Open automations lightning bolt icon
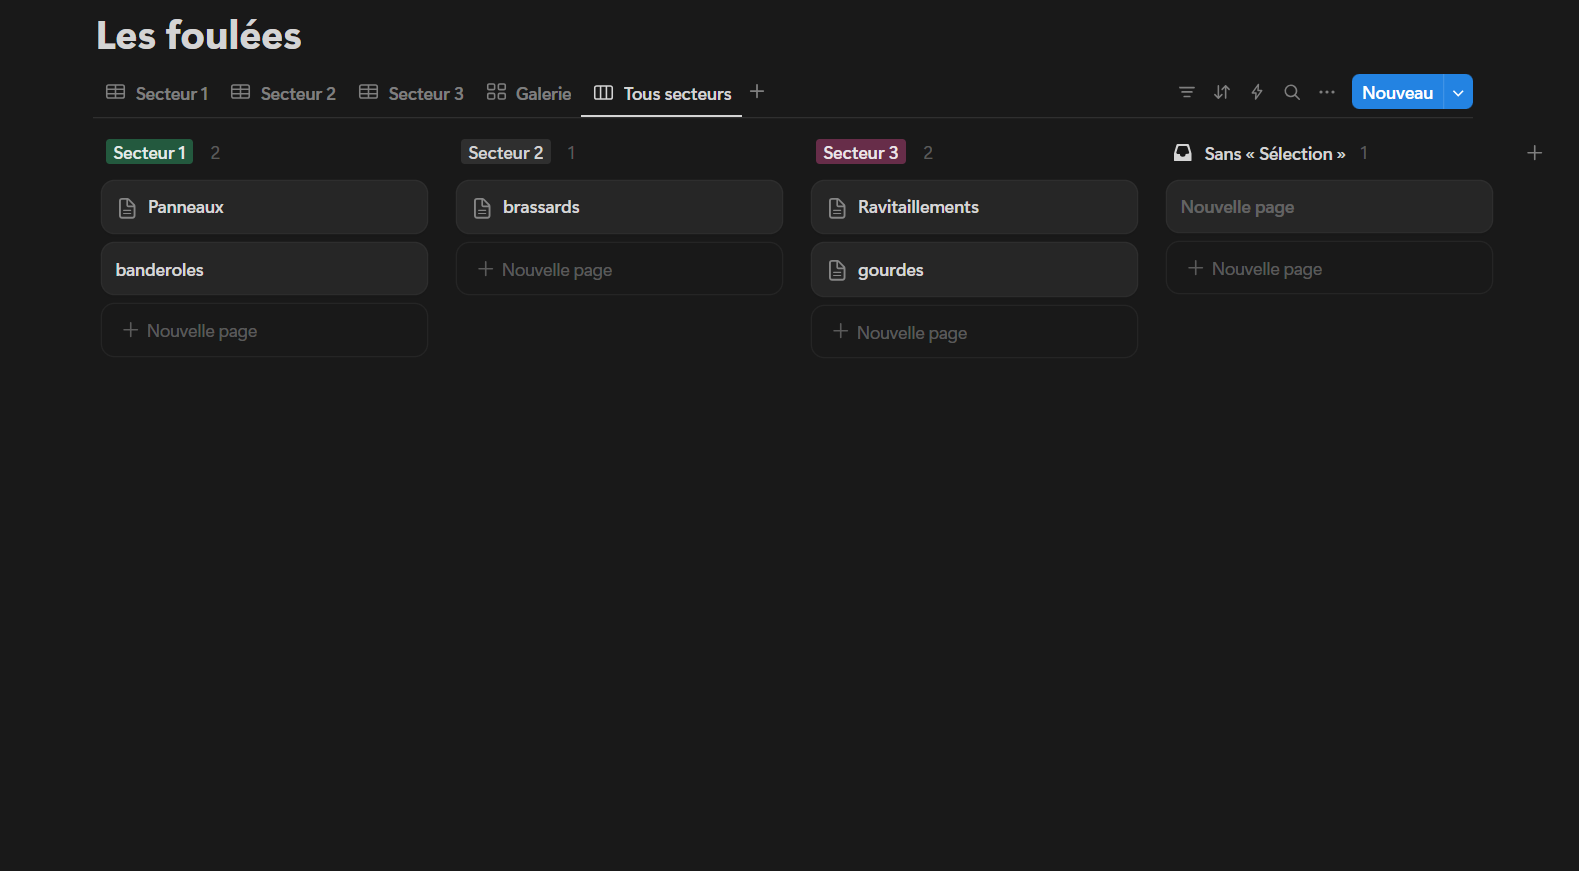Image resolution: width=1579 pixels, height=871 pixels. (x=1257, y=92)
